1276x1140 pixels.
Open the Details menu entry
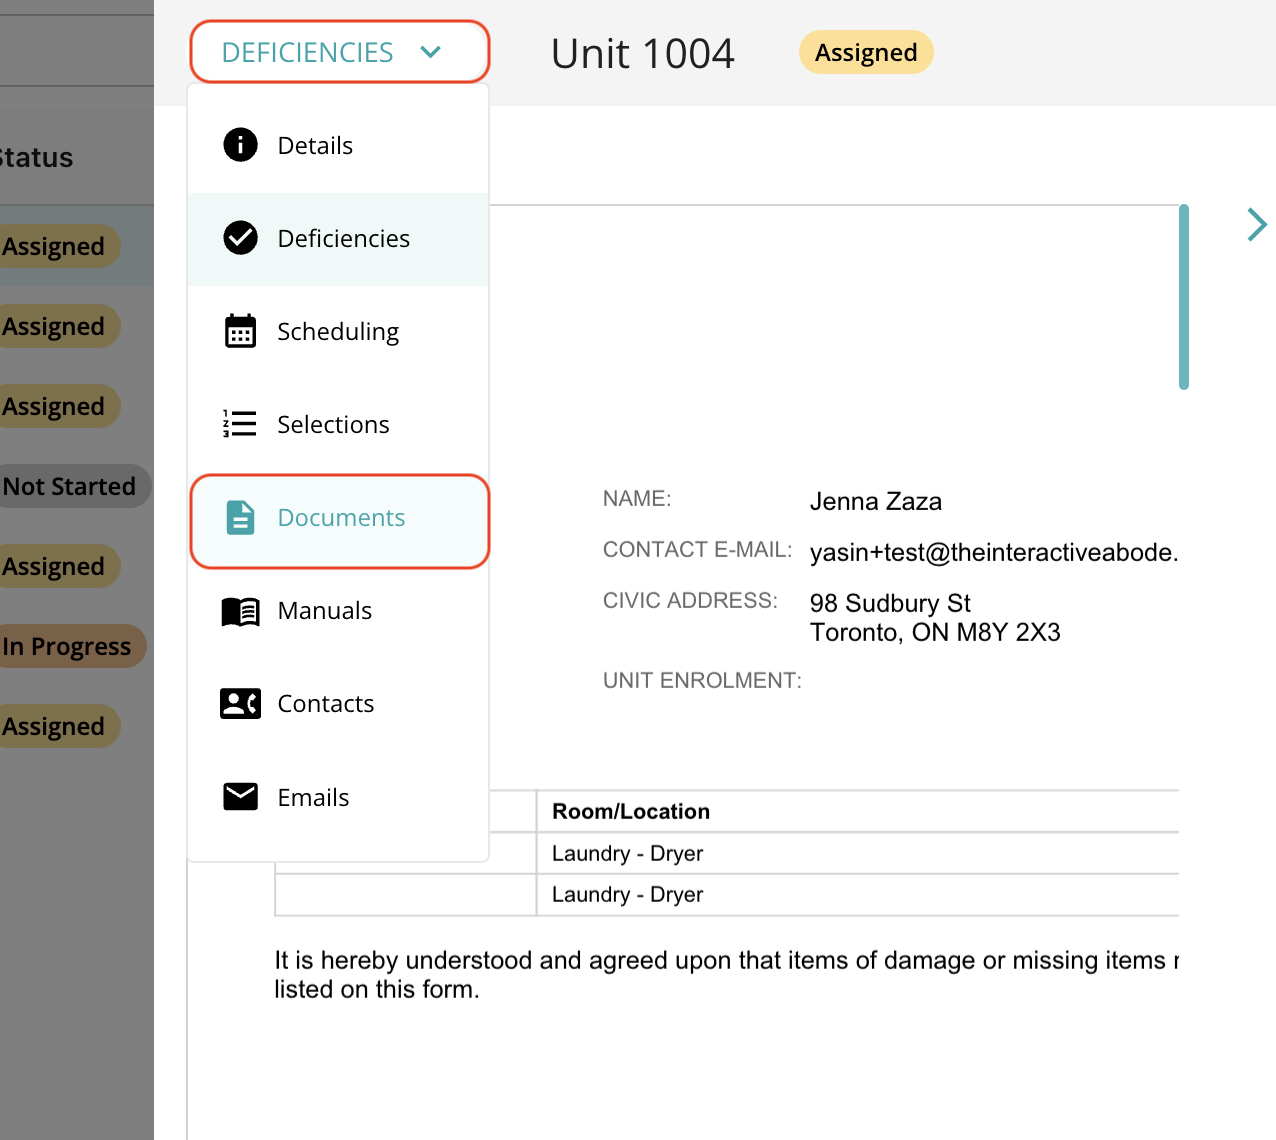[338, 146]
